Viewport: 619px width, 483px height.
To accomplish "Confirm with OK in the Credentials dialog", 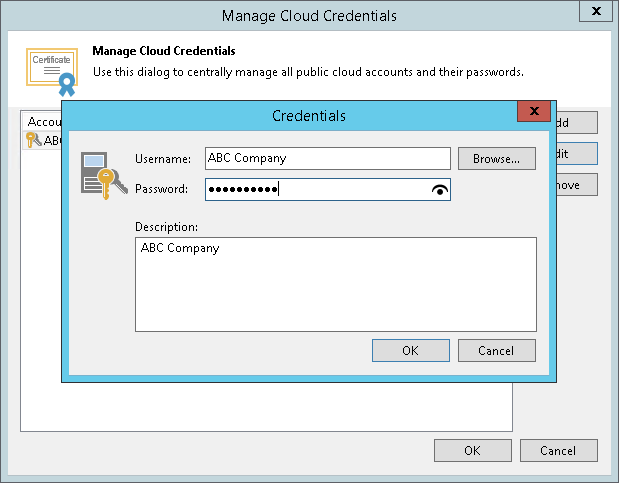I will pyautogui.click(x=410, y=350).
